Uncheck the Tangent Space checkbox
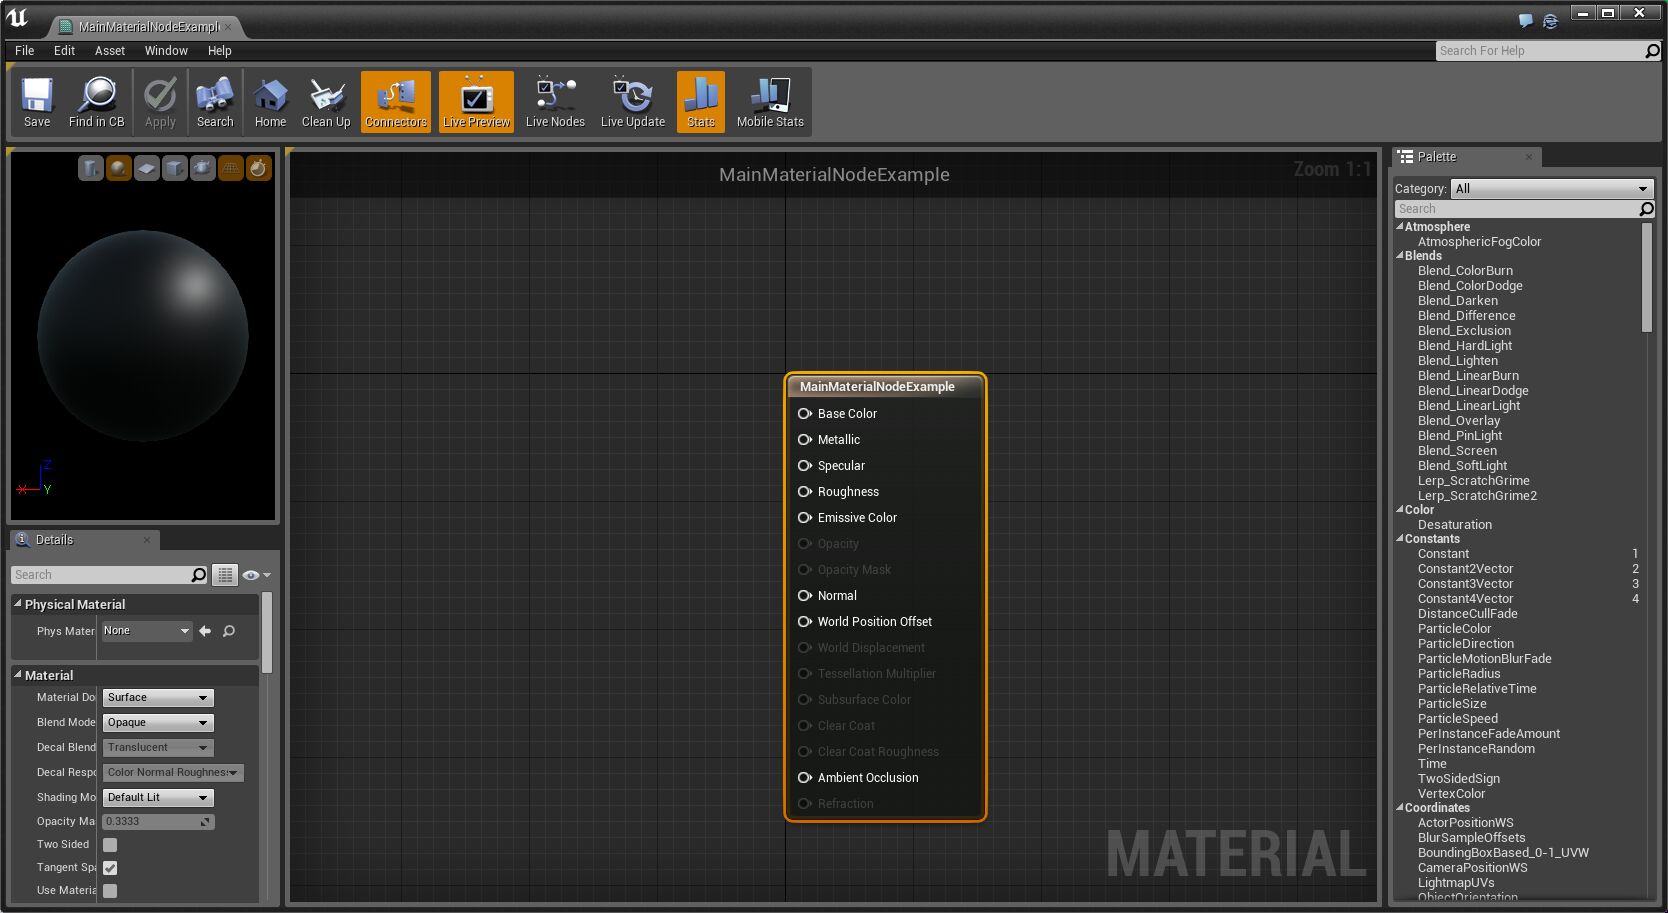The image size is (1668, 913). (x=110, y=867)
